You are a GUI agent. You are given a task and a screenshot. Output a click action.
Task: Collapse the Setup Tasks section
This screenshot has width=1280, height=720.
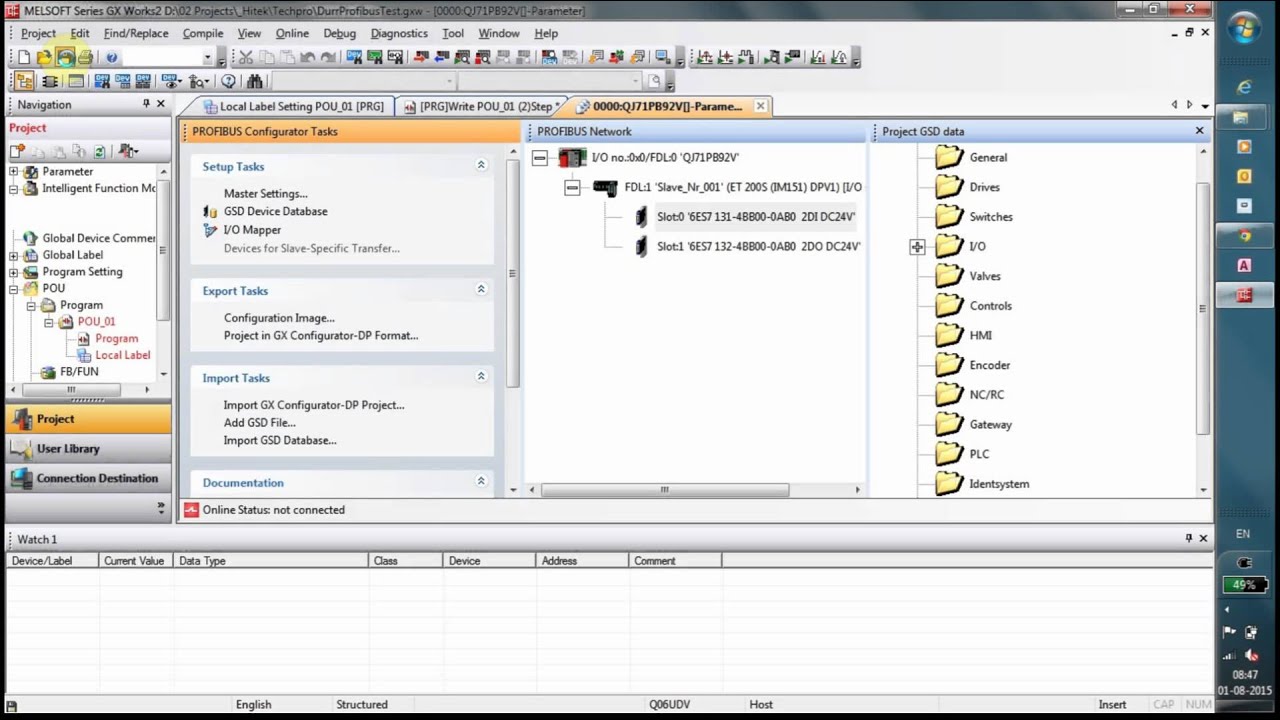[481, 165]
